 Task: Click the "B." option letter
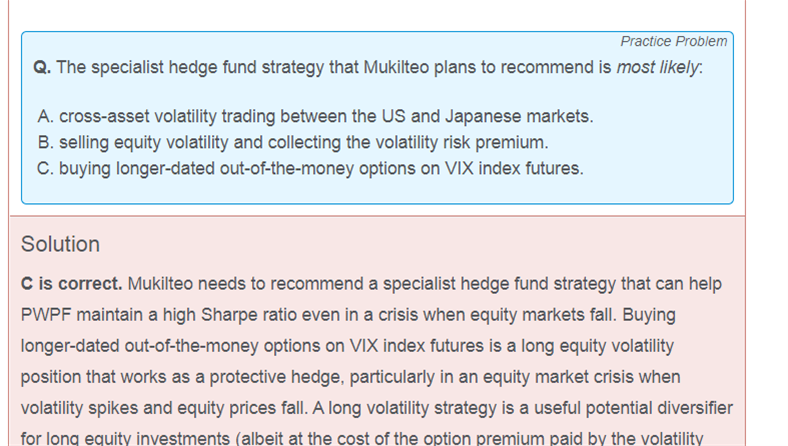45,142
